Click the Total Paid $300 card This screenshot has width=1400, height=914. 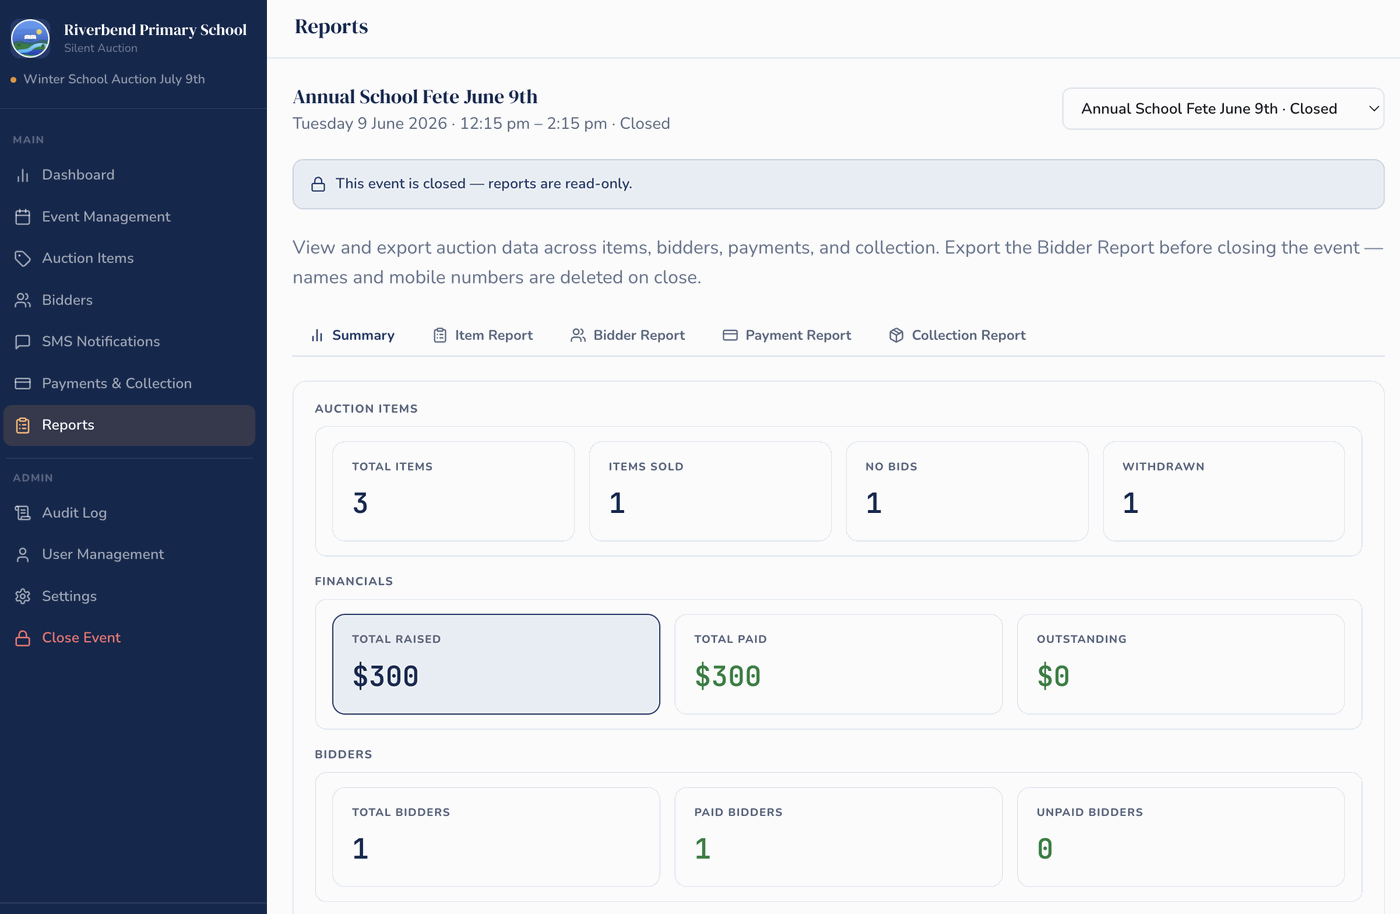[838, 664]
